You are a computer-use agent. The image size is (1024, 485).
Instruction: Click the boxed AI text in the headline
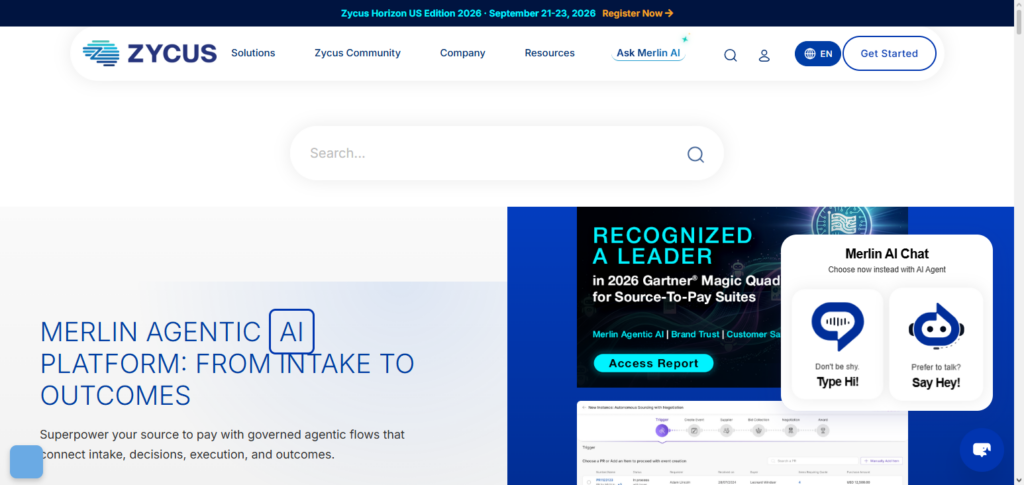click(x=292, y=332)
